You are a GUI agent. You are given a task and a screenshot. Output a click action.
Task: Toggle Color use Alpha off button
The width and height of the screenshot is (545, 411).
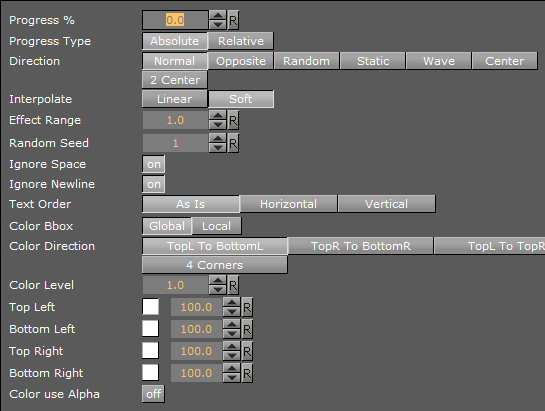pos(153,394)
